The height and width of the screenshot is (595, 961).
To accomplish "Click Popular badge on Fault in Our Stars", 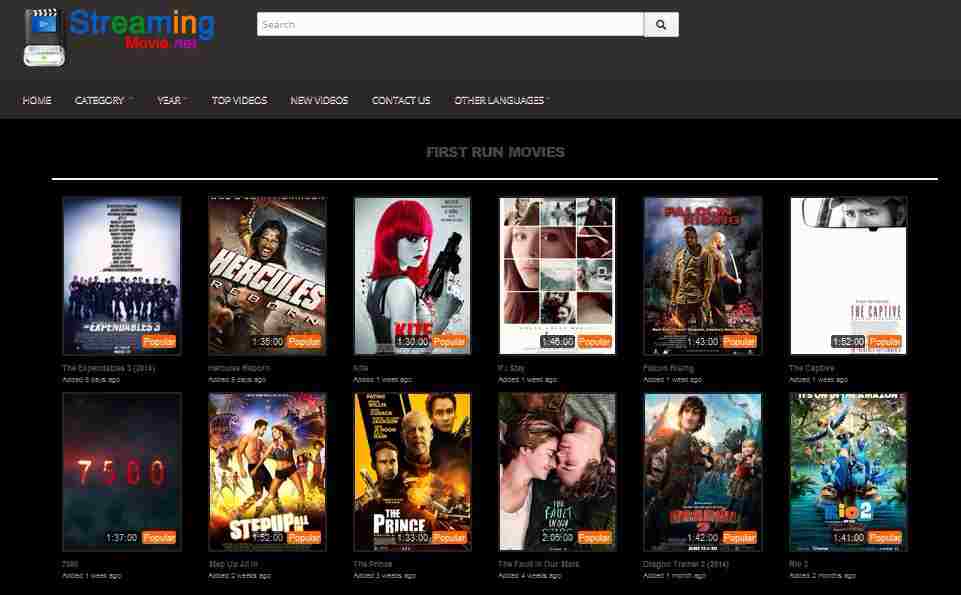I will coord(594,538).
